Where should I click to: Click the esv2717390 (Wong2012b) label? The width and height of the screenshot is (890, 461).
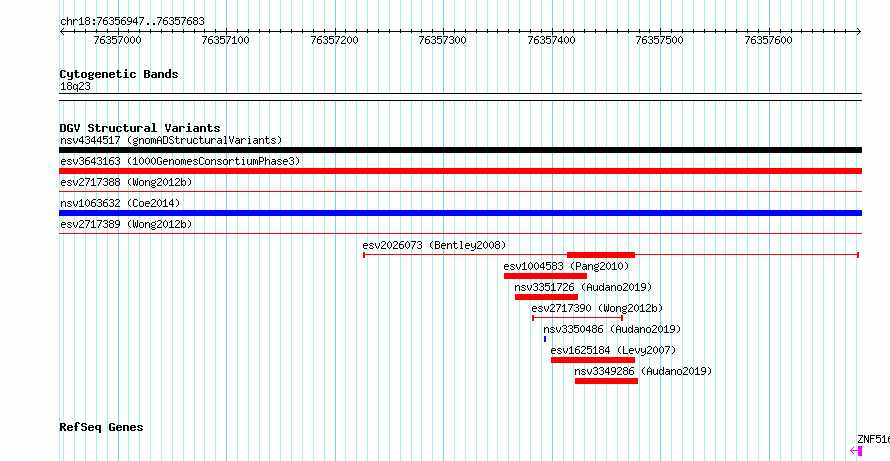pos(597,308)
